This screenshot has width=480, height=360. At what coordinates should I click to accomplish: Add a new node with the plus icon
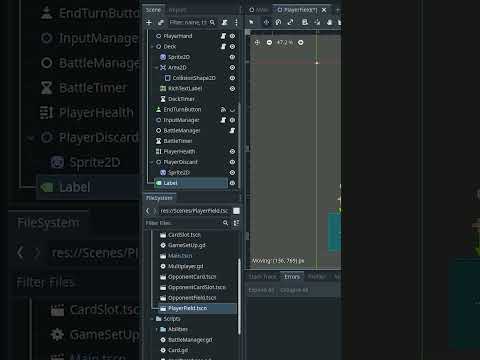pos(149,22)
